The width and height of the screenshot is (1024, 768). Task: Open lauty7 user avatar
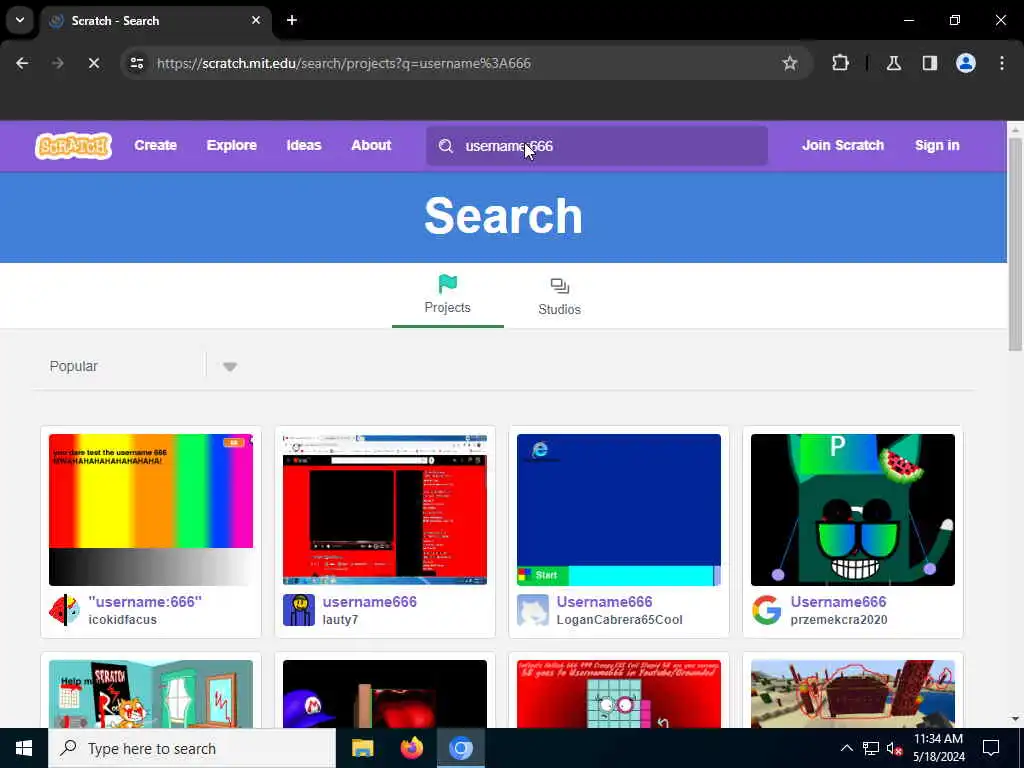(x=298, y=610)
